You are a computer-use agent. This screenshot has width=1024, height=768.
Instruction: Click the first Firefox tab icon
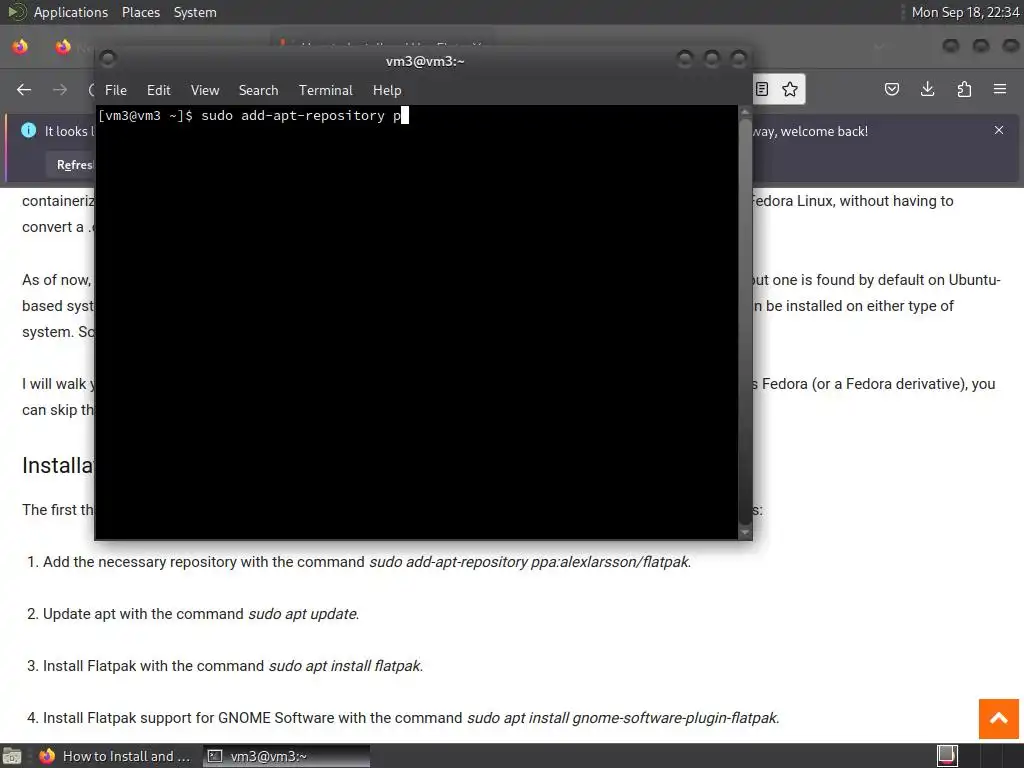coord(20,46)
